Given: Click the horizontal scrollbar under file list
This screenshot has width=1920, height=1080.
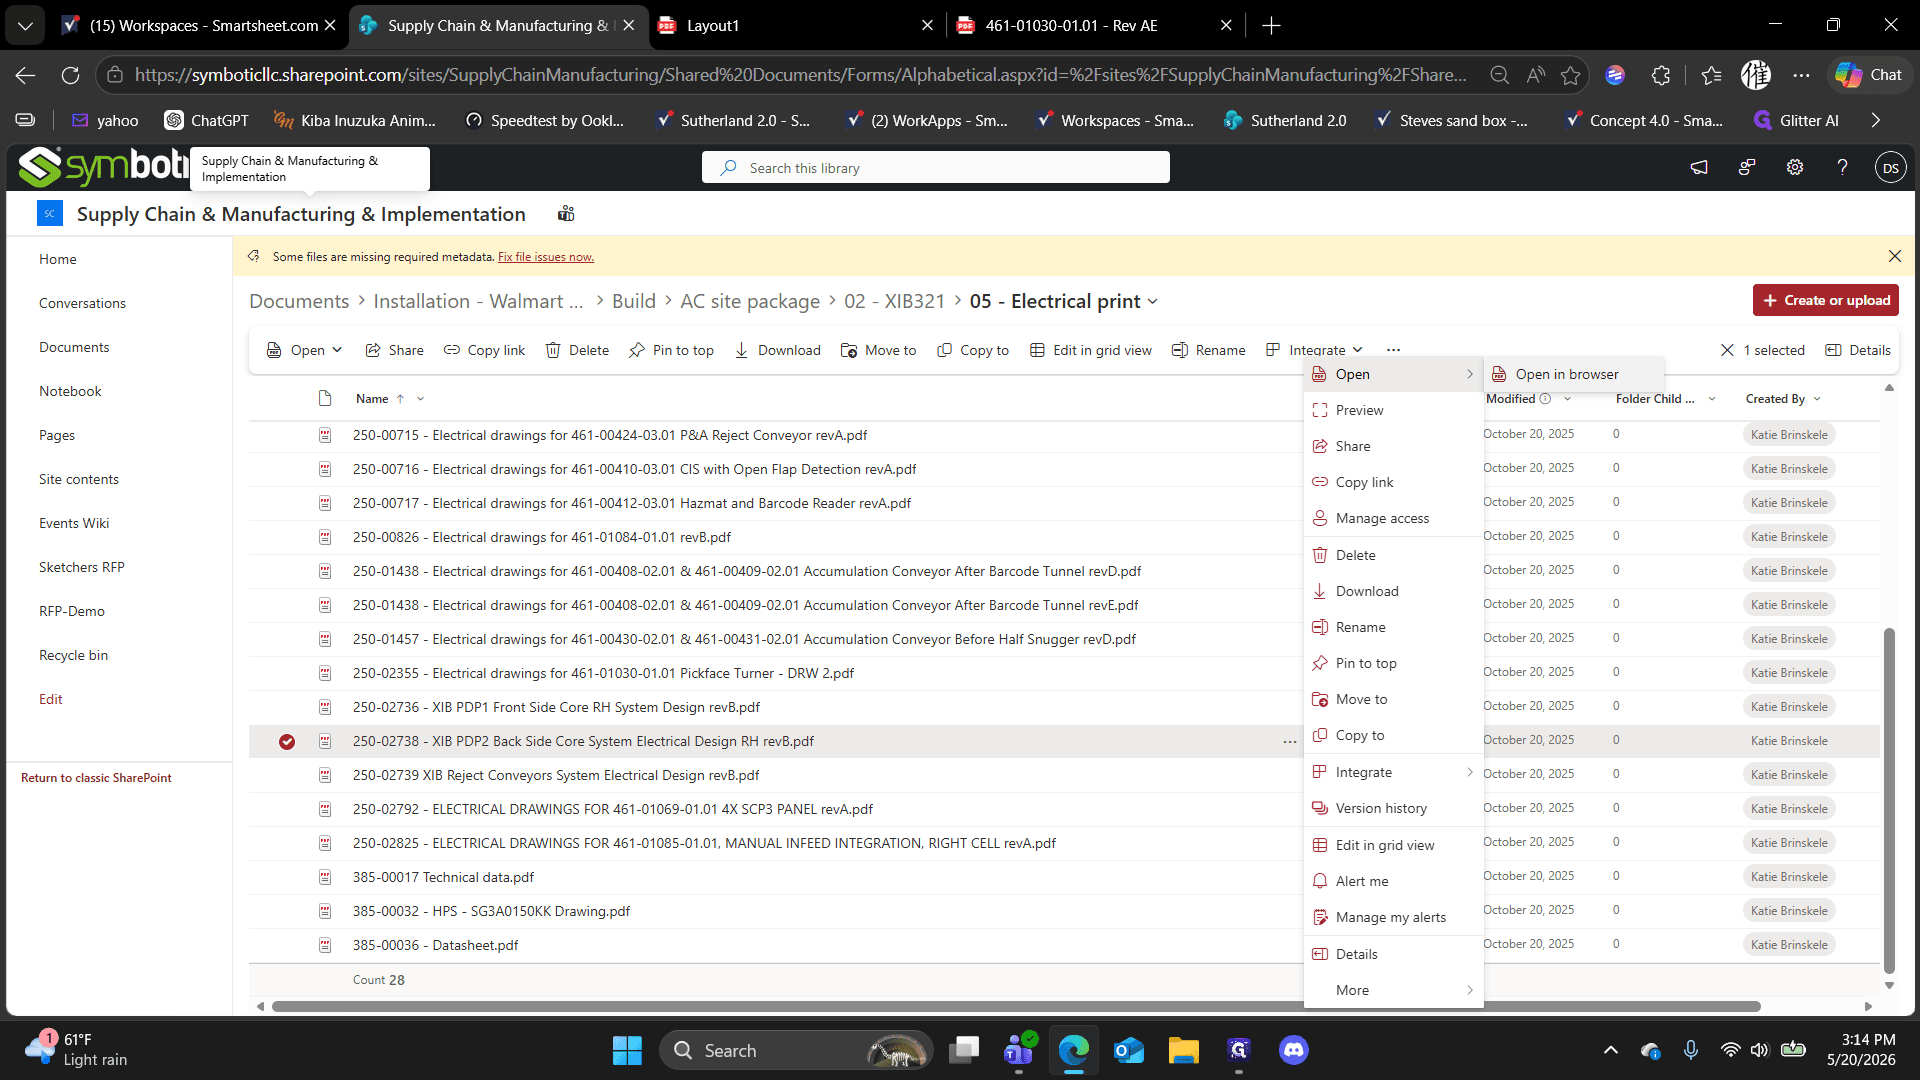Looking at the screenshot, I should pos(1015,1006).
